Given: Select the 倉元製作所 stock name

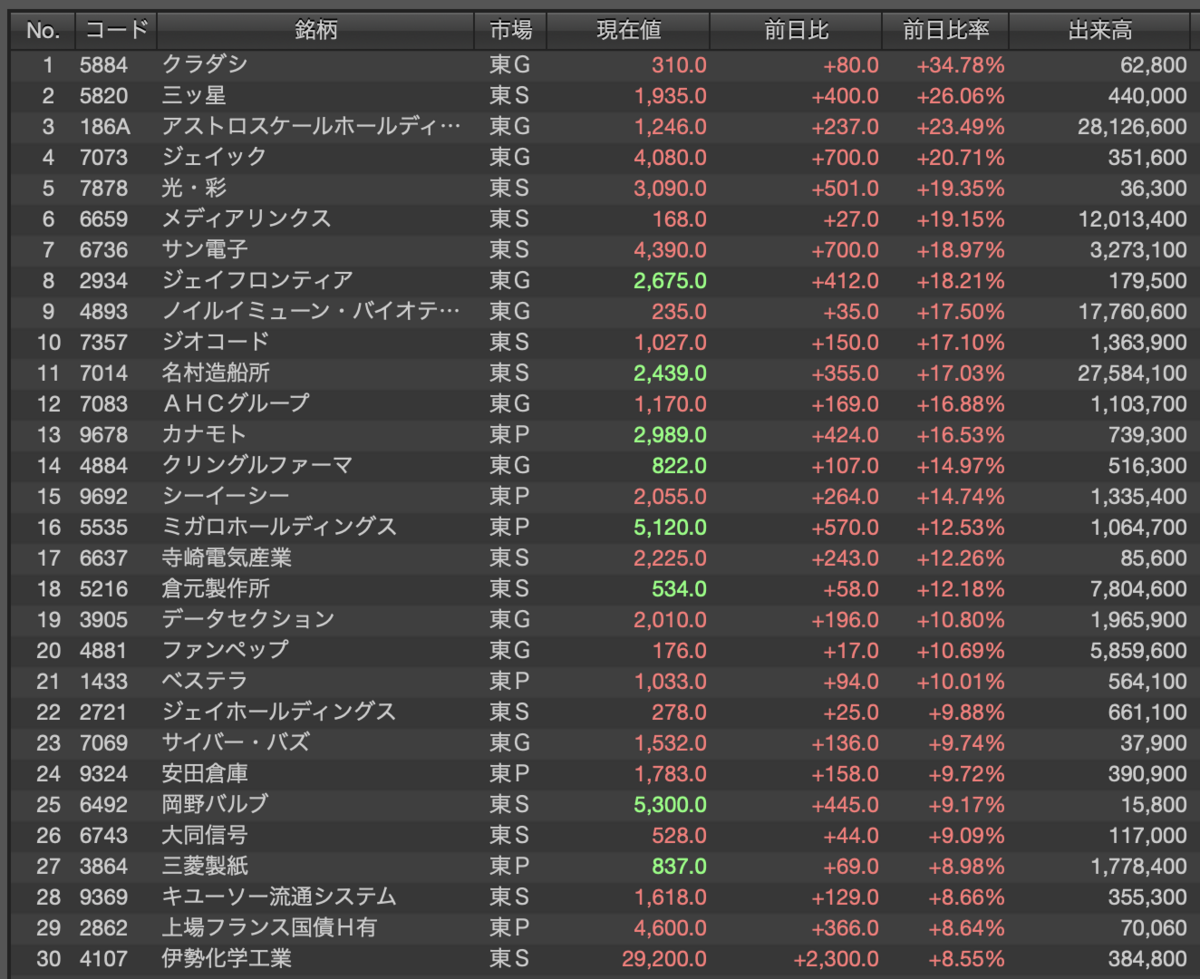Looking at the screenshot, I should click(216, 589).
